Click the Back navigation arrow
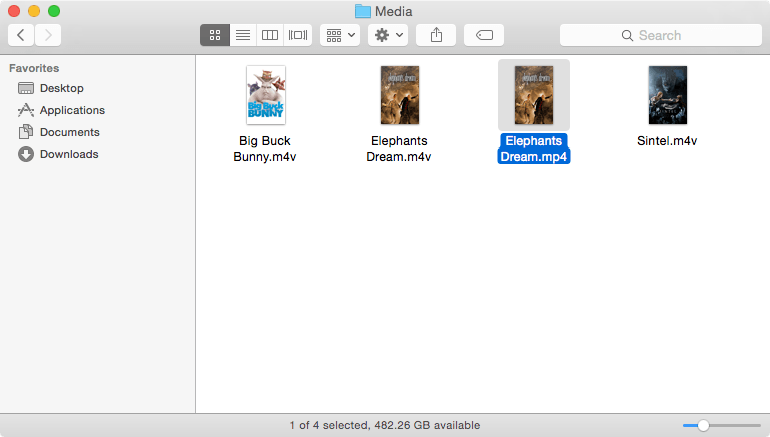This screenshot has height=437, width=770. 21,35
